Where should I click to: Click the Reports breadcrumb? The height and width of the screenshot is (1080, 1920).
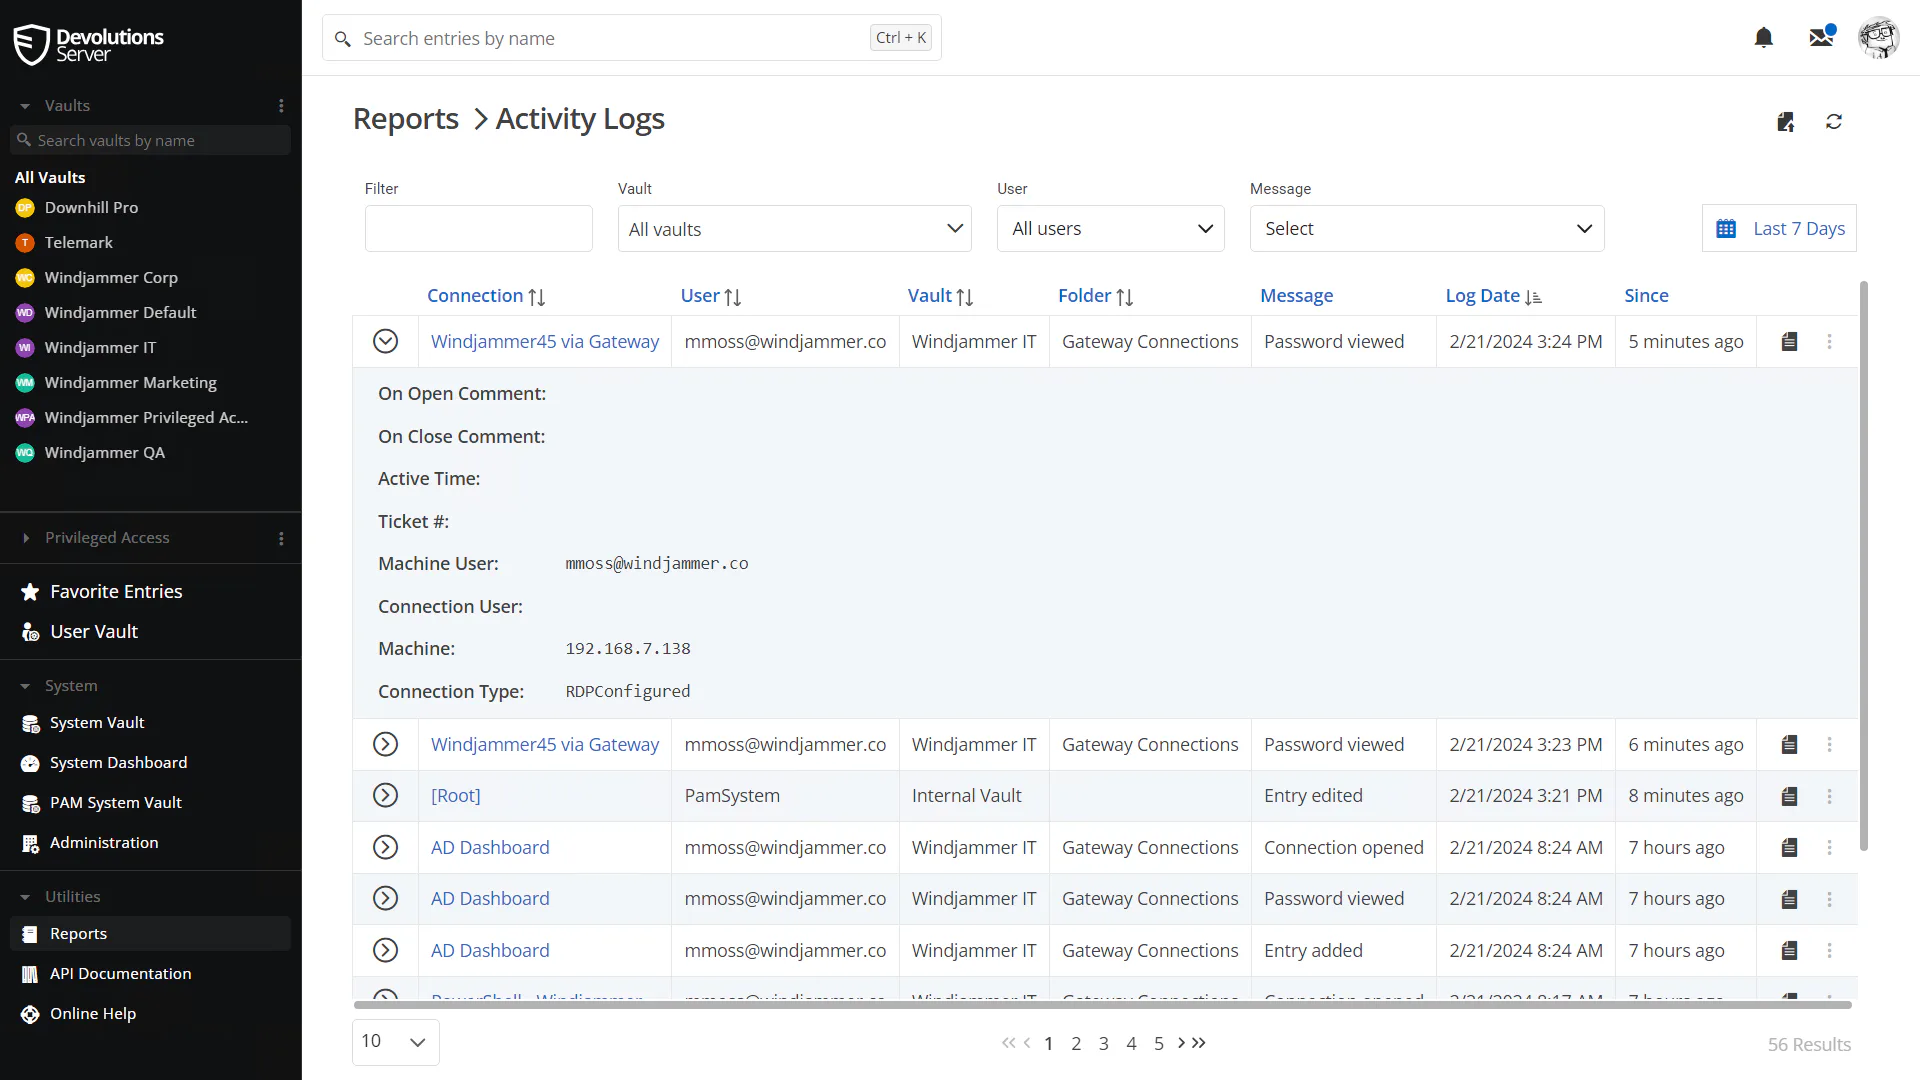[x=405, y=119]
